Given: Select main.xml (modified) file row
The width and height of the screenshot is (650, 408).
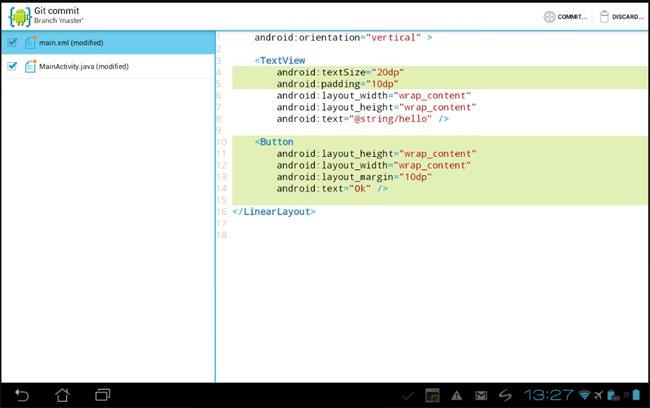Looking at the screenshot, I should (108, 43).
